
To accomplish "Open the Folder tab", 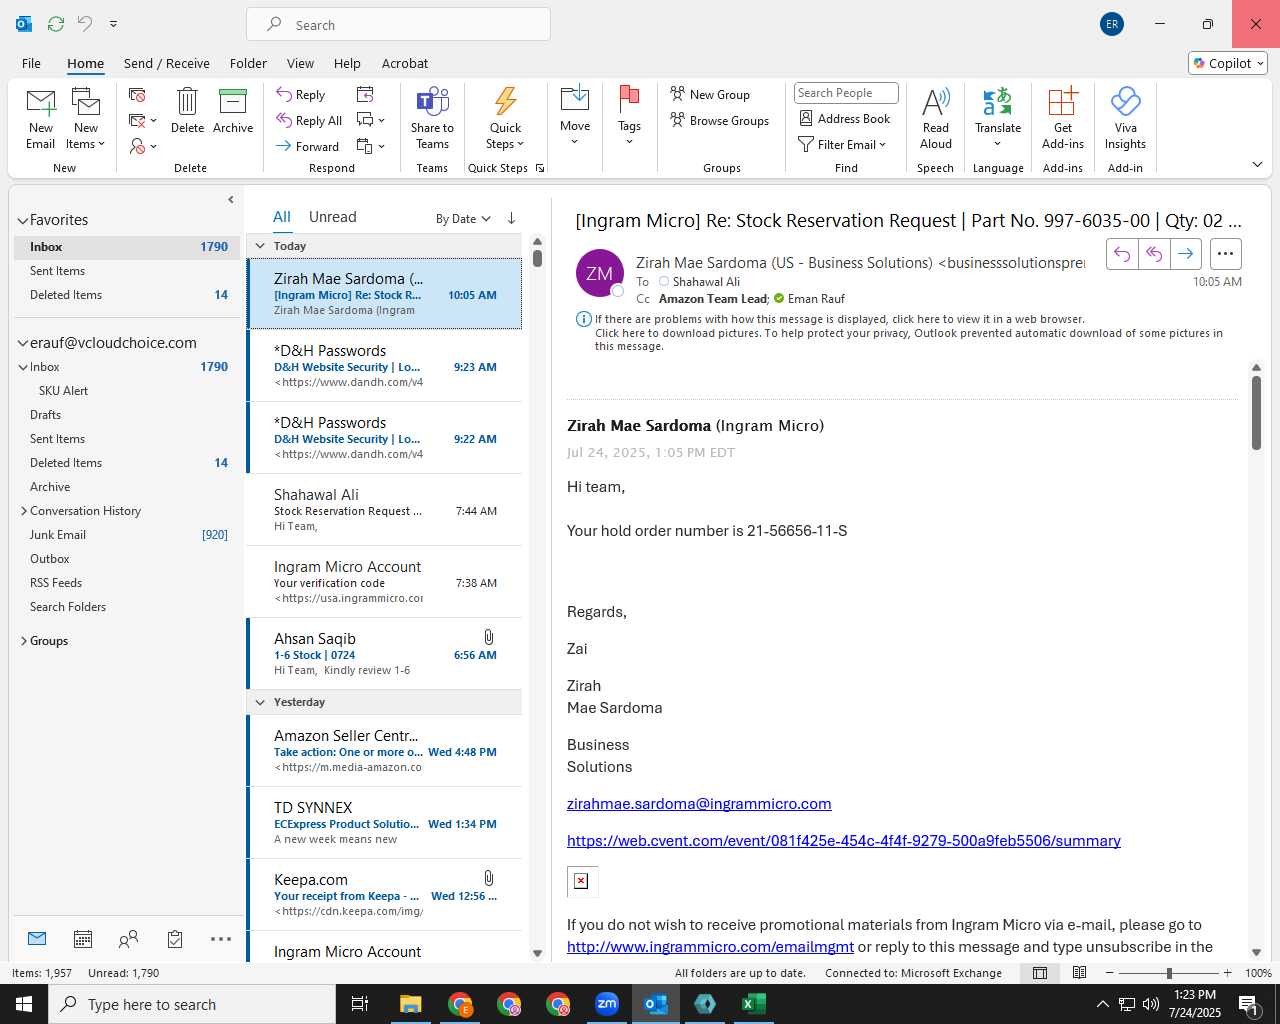I will click(x=248, y=63).
